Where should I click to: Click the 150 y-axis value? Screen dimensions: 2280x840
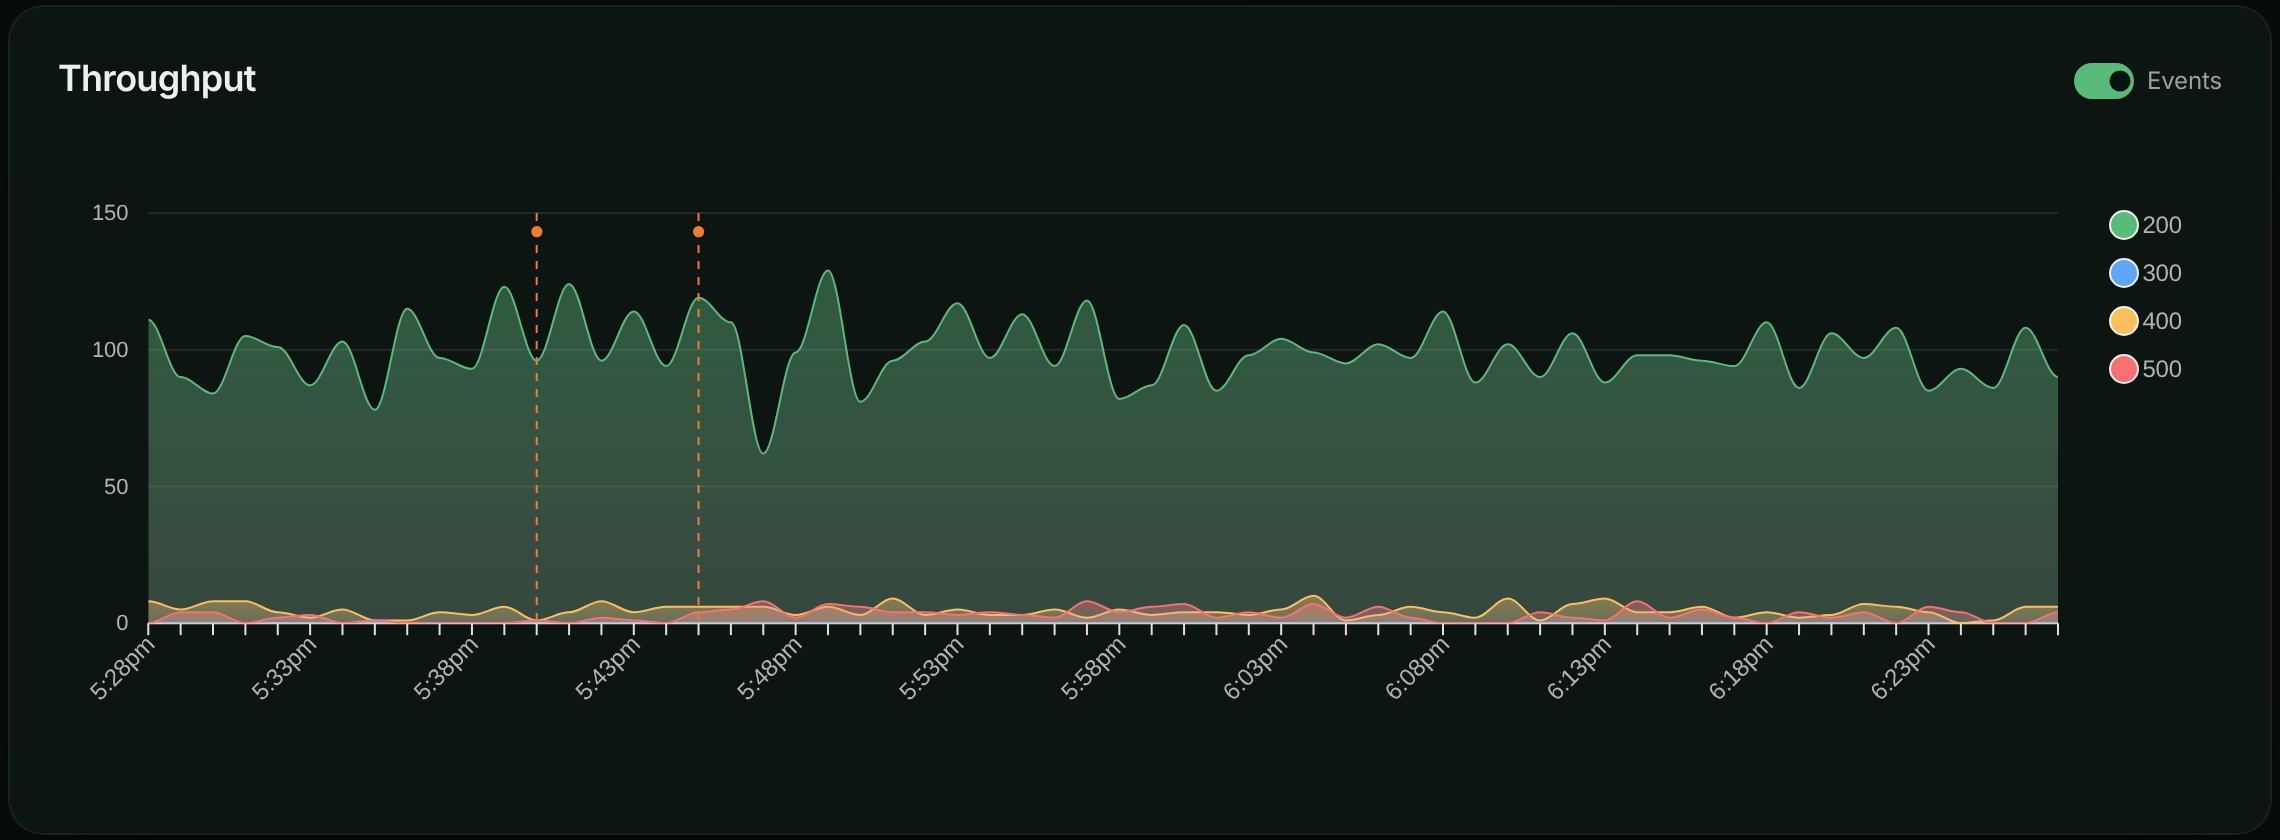110,213
